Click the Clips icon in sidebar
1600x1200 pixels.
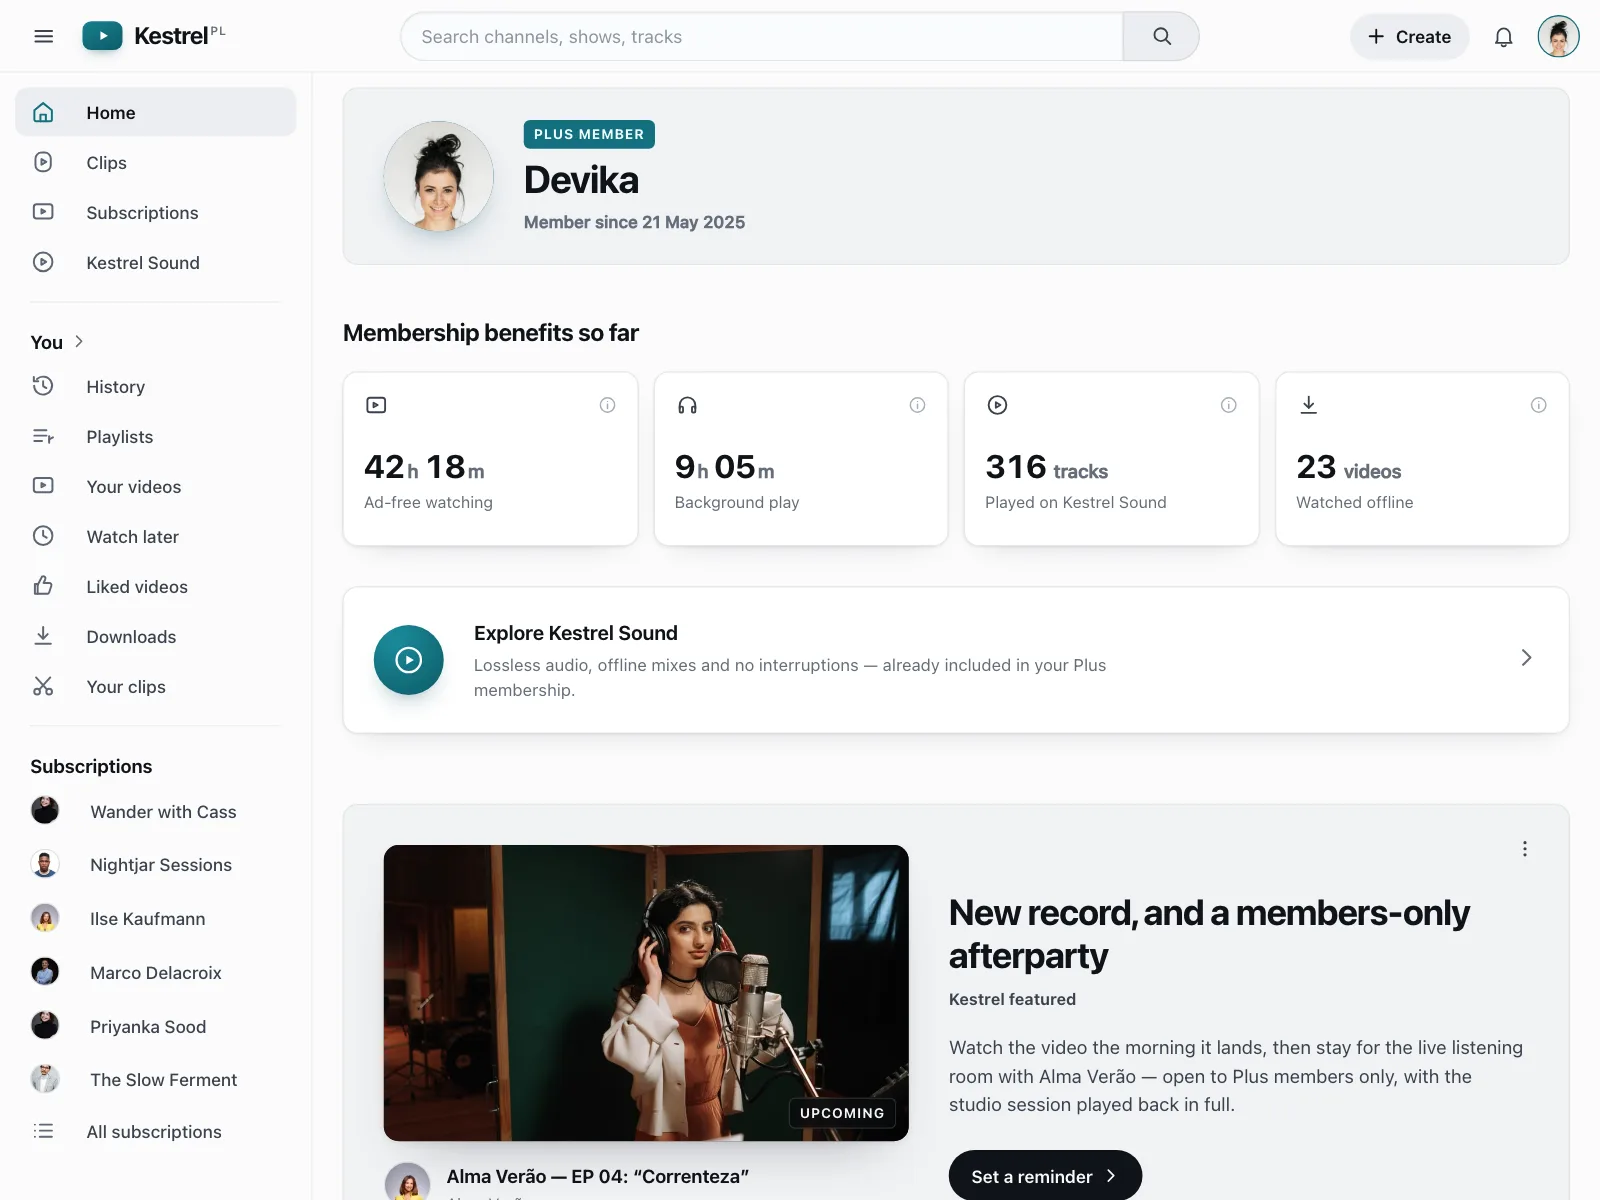tap(43, 162)
